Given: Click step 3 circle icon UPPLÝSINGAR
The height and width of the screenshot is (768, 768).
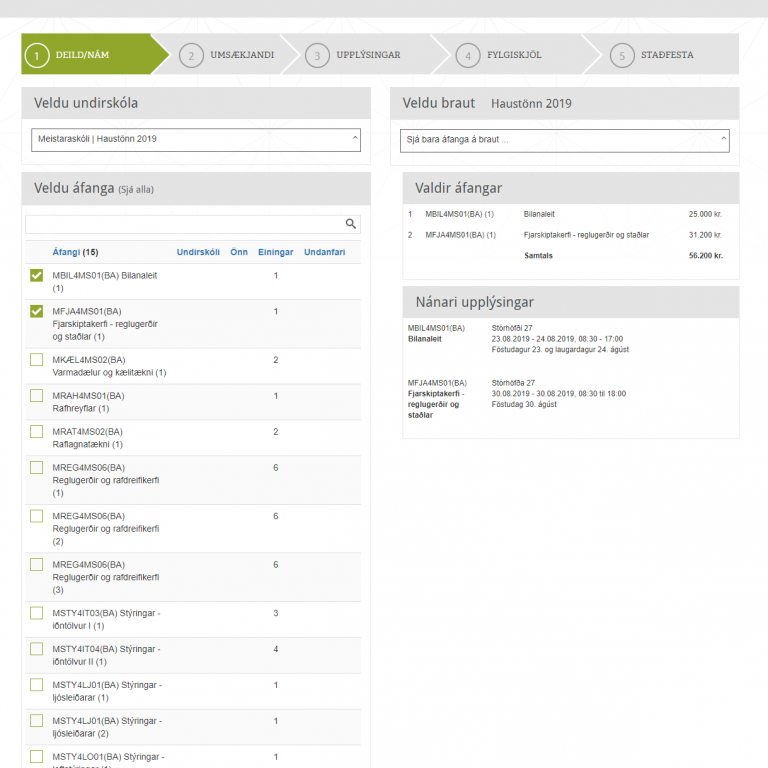Looking at the screenshot, I should point(317,55).
